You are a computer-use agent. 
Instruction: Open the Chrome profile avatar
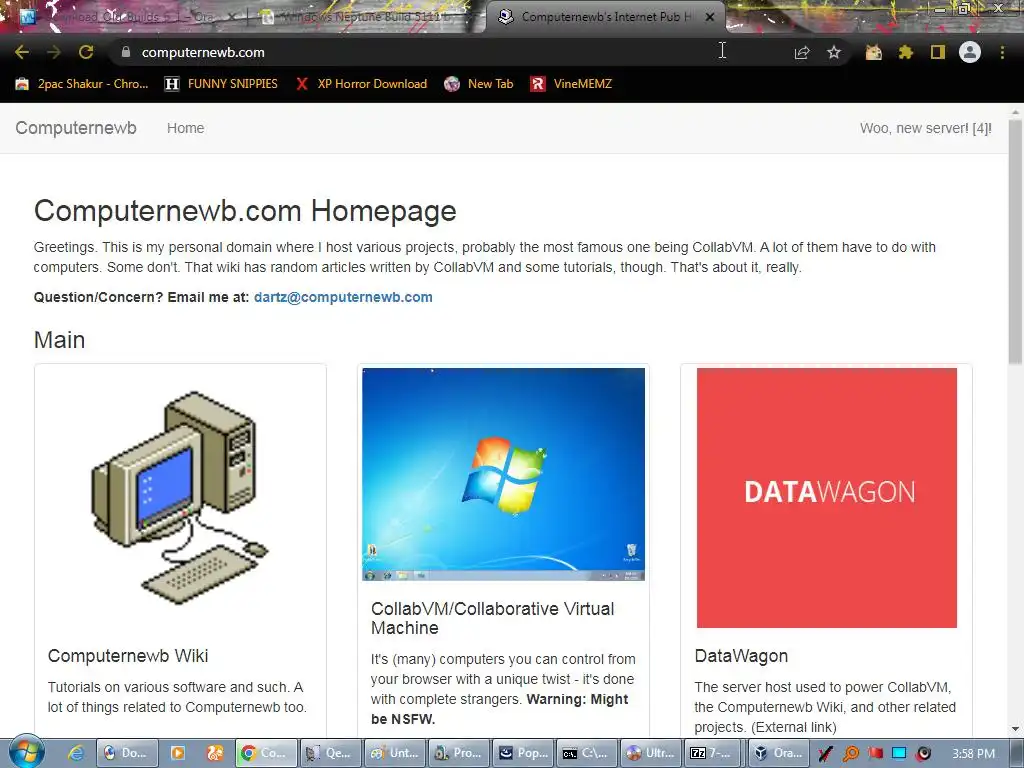pyautogui.click(x=970, y=52)
